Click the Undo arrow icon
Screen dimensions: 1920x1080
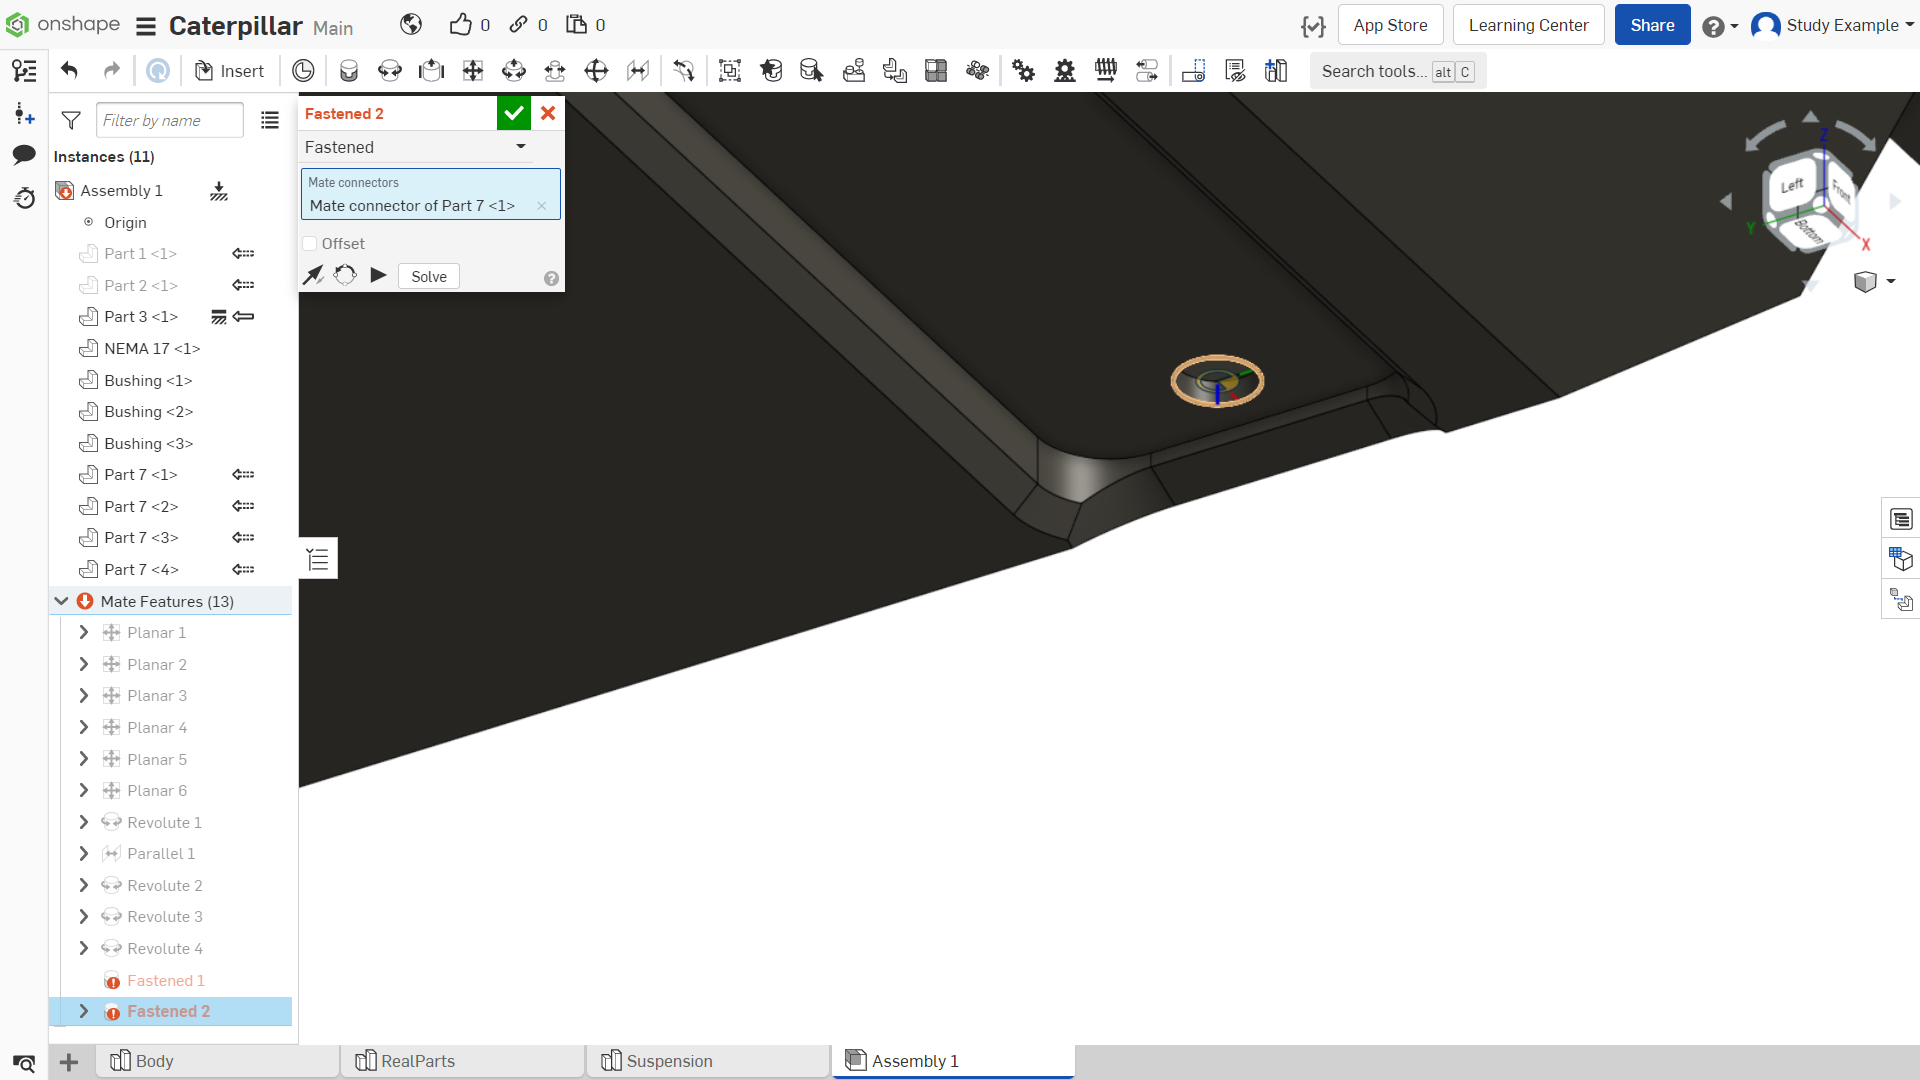(69, 71)
